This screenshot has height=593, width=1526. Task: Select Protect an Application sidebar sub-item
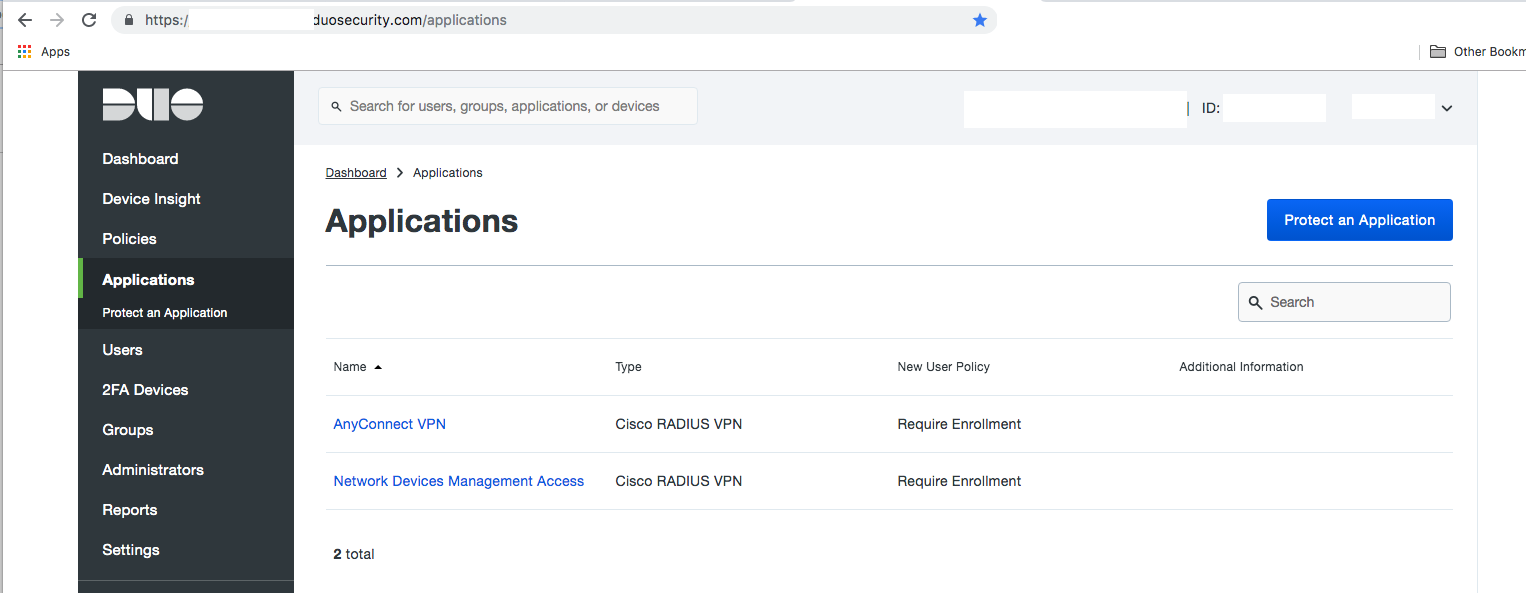coord(165,313)
